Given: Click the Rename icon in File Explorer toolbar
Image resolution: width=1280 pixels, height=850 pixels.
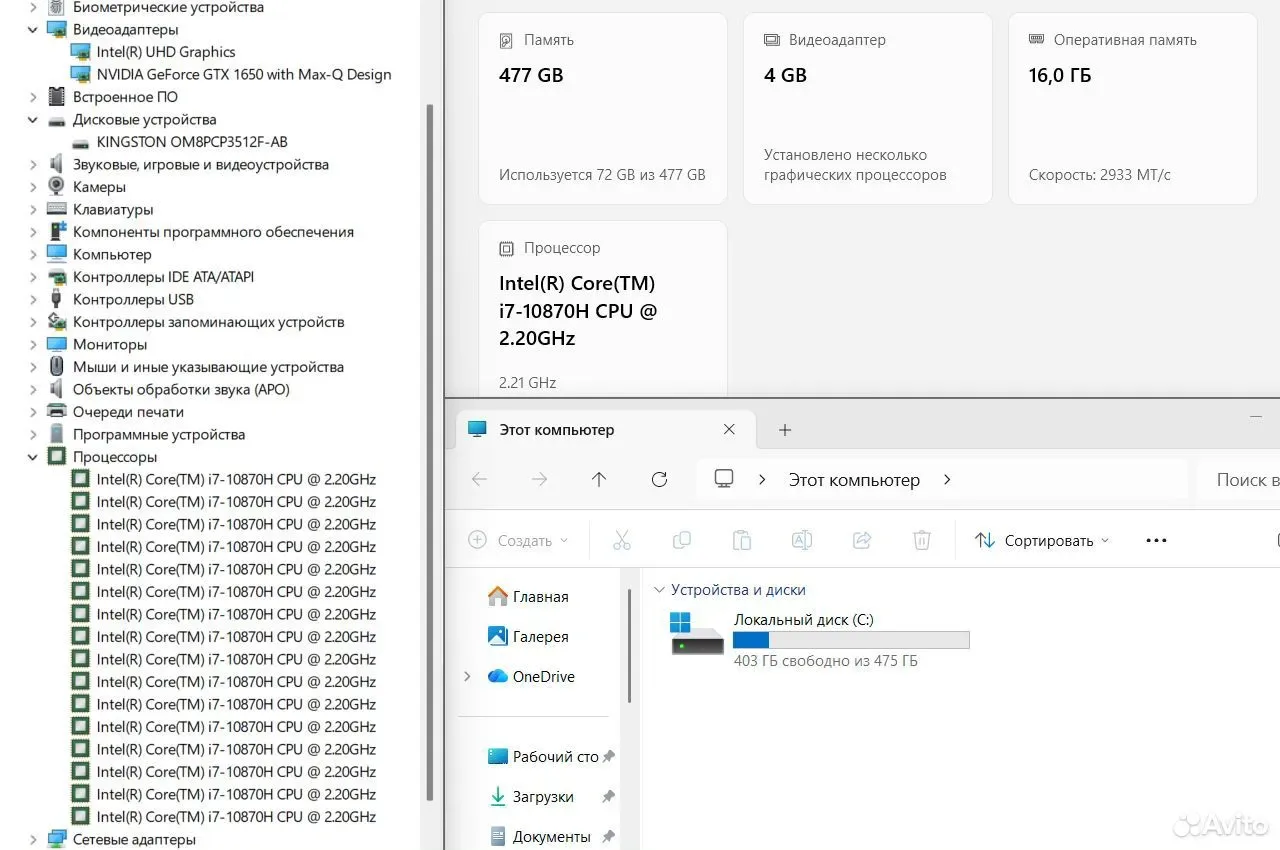Looking at the screenshot, I should coord(802,540).
